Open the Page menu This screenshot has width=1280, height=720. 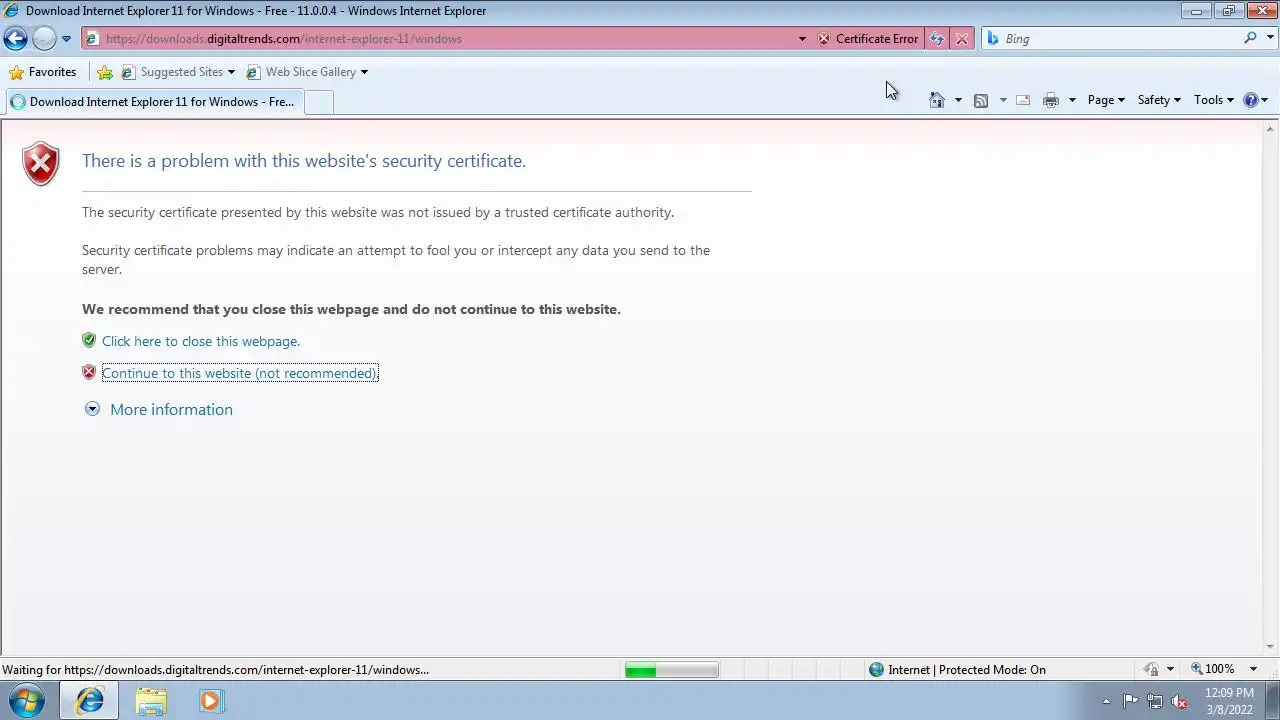(1106, 100)
